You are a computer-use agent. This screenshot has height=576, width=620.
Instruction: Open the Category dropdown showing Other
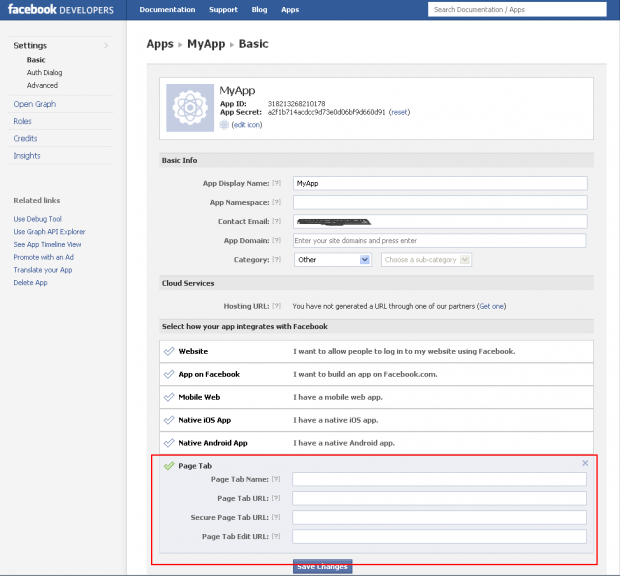[x=332, y=260]
